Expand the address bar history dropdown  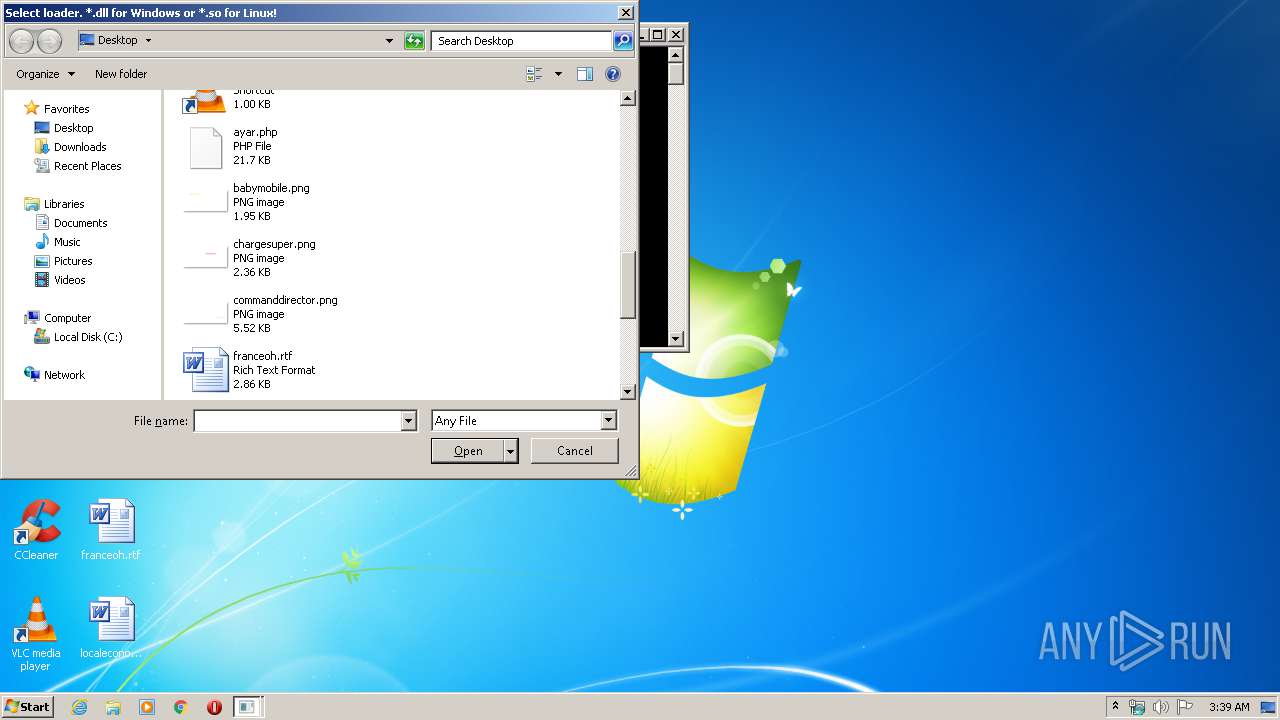(390, 41)
